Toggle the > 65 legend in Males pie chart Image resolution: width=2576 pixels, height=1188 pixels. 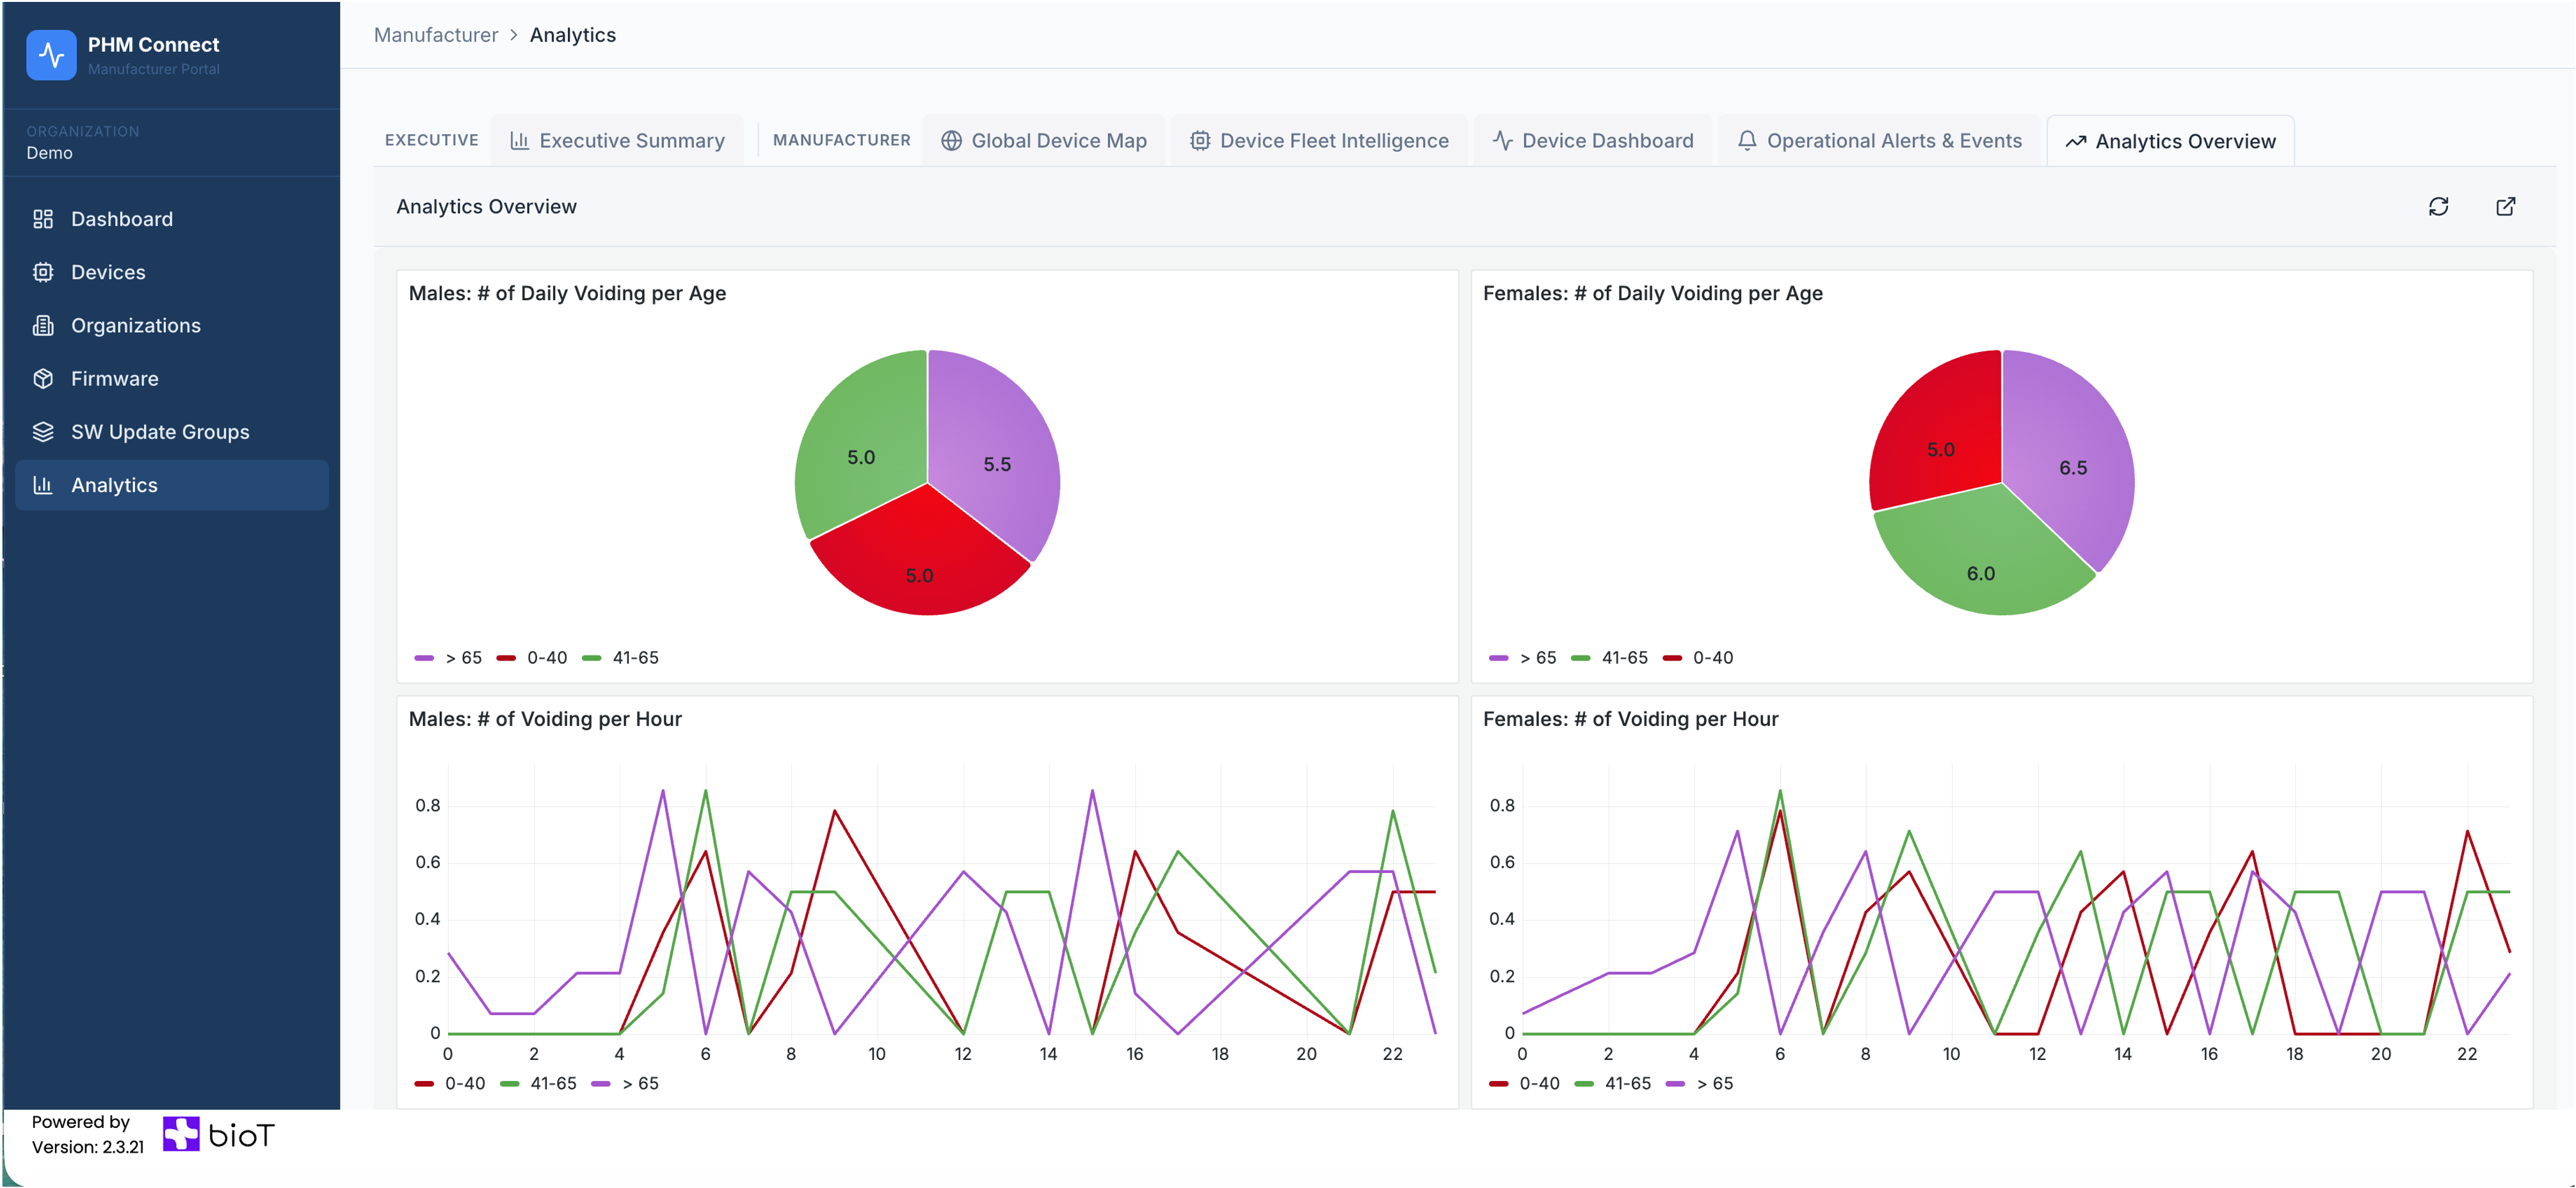click(449, 658)
